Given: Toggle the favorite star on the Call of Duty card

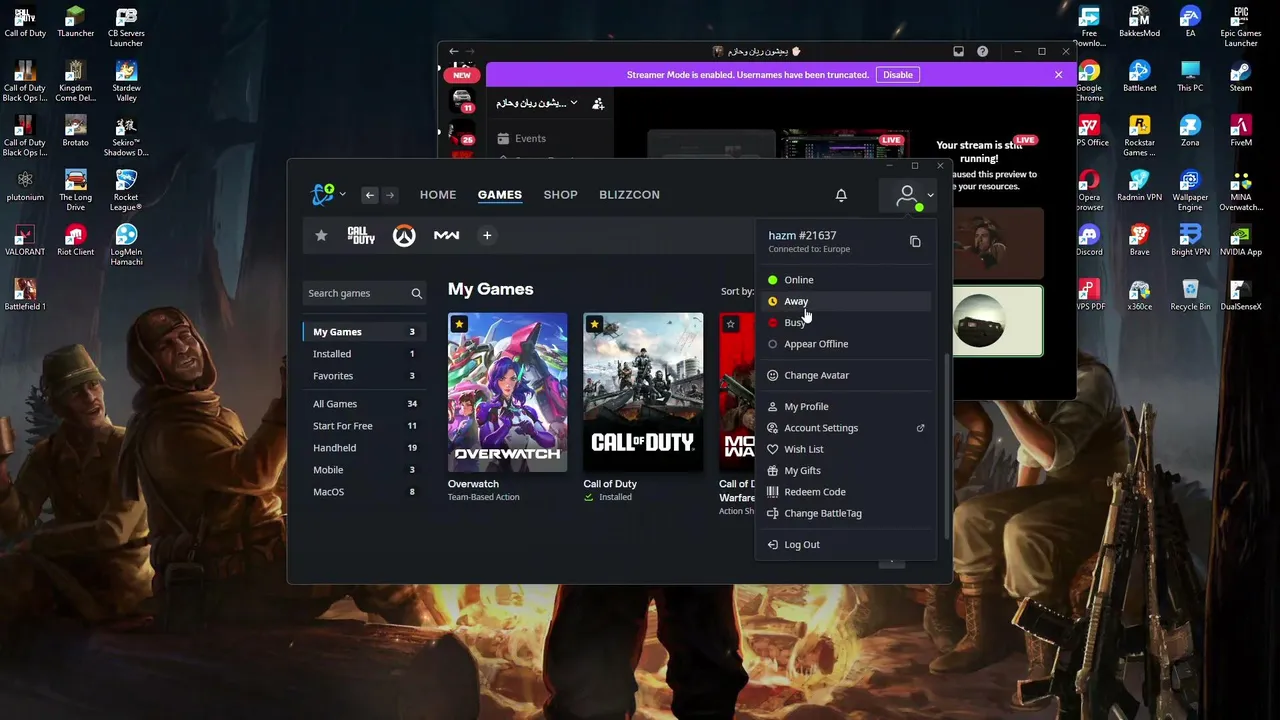Looking at the screenshot, I should tap(595, 324).
